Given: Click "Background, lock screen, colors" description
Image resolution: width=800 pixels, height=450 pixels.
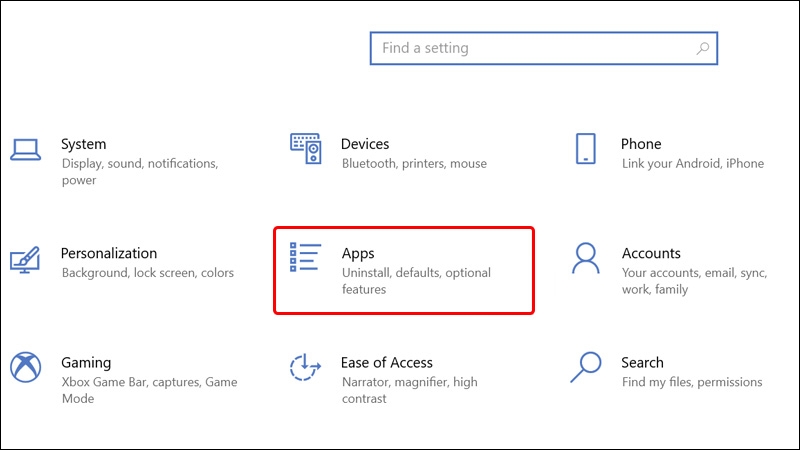Looking at the screenshot, I should pyautogui.click(x=148, y=273).
